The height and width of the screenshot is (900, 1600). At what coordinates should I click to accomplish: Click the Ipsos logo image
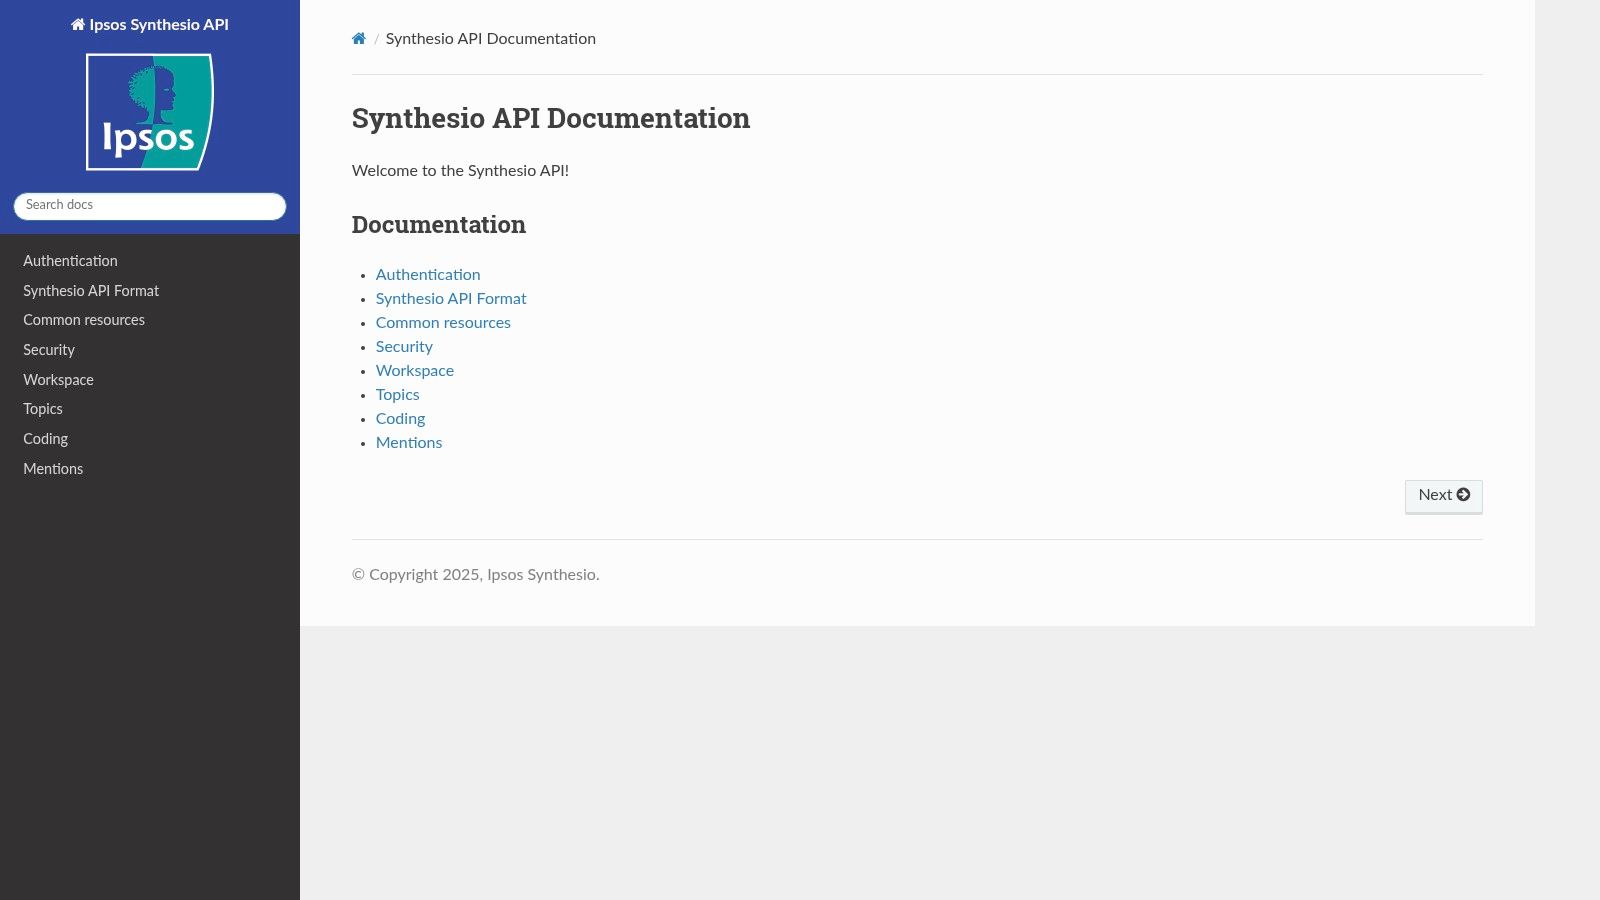click(x=150, y=112)
